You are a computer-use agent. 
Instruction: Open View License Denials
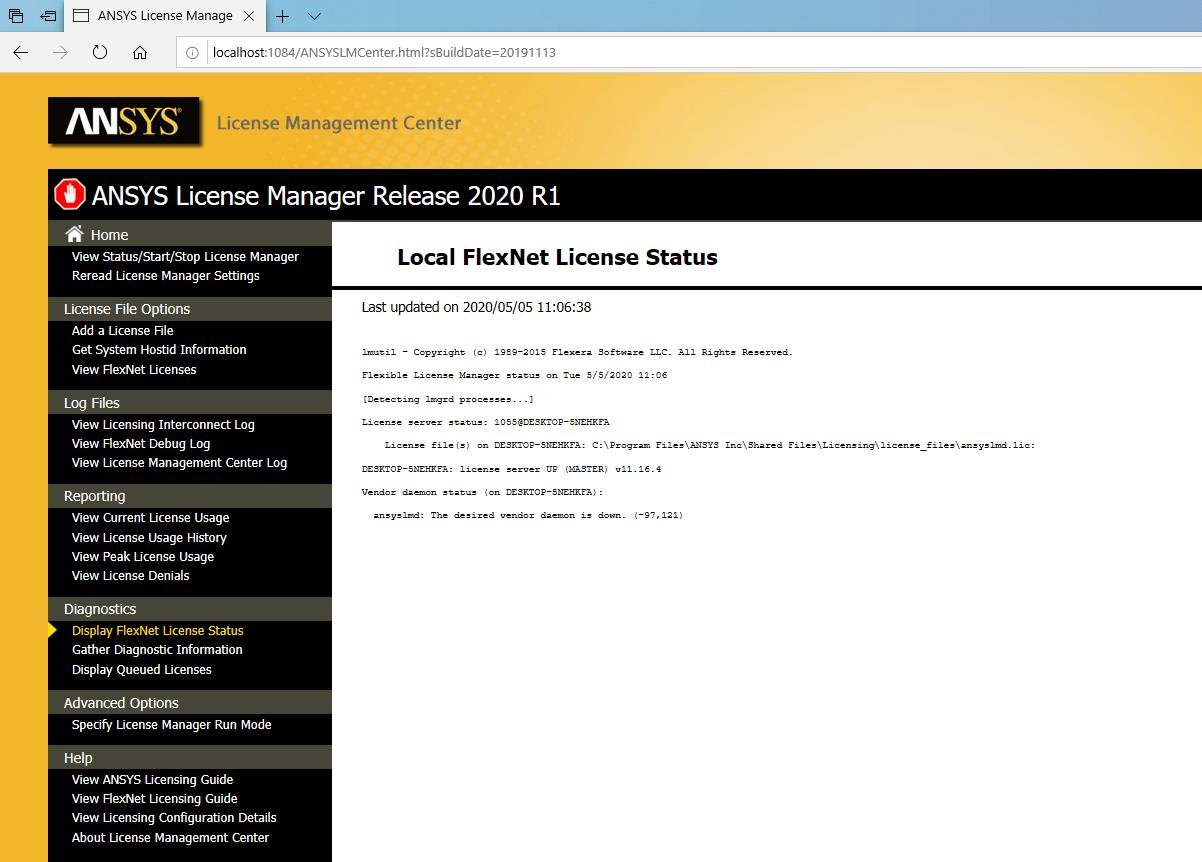130,576
